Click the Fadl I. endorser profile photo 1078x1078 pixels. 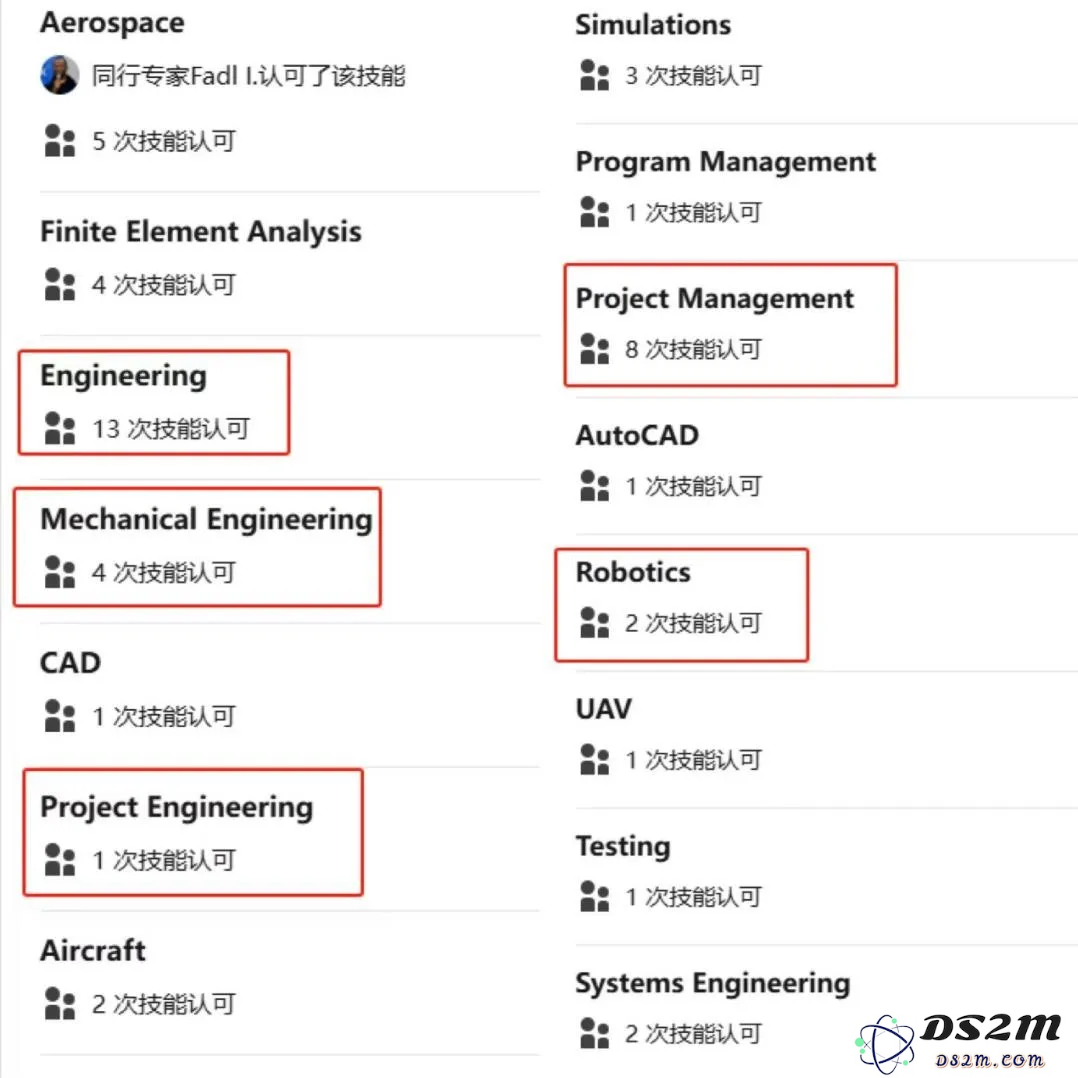59,75
